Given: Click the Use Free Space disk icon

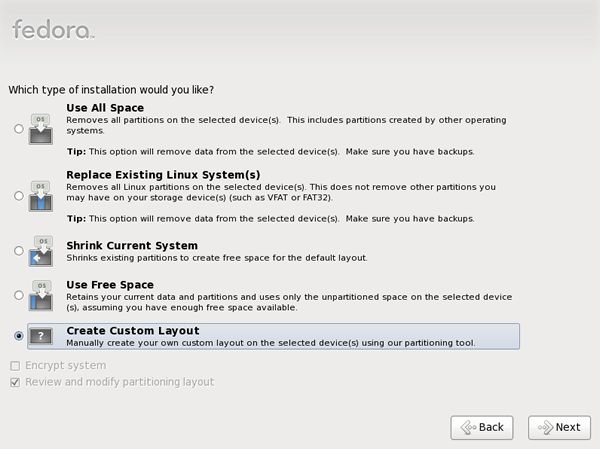Looking at the screenshot, I should 41,296.
